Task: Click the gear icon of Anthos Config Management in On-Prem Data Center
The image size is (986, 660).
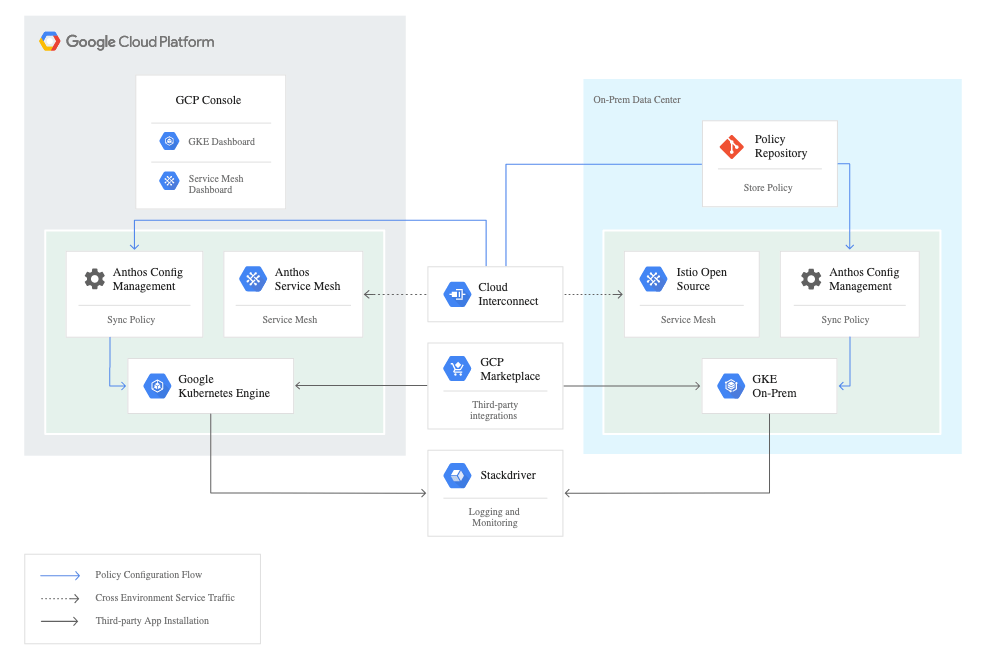Action: click(x=811, y=278)
